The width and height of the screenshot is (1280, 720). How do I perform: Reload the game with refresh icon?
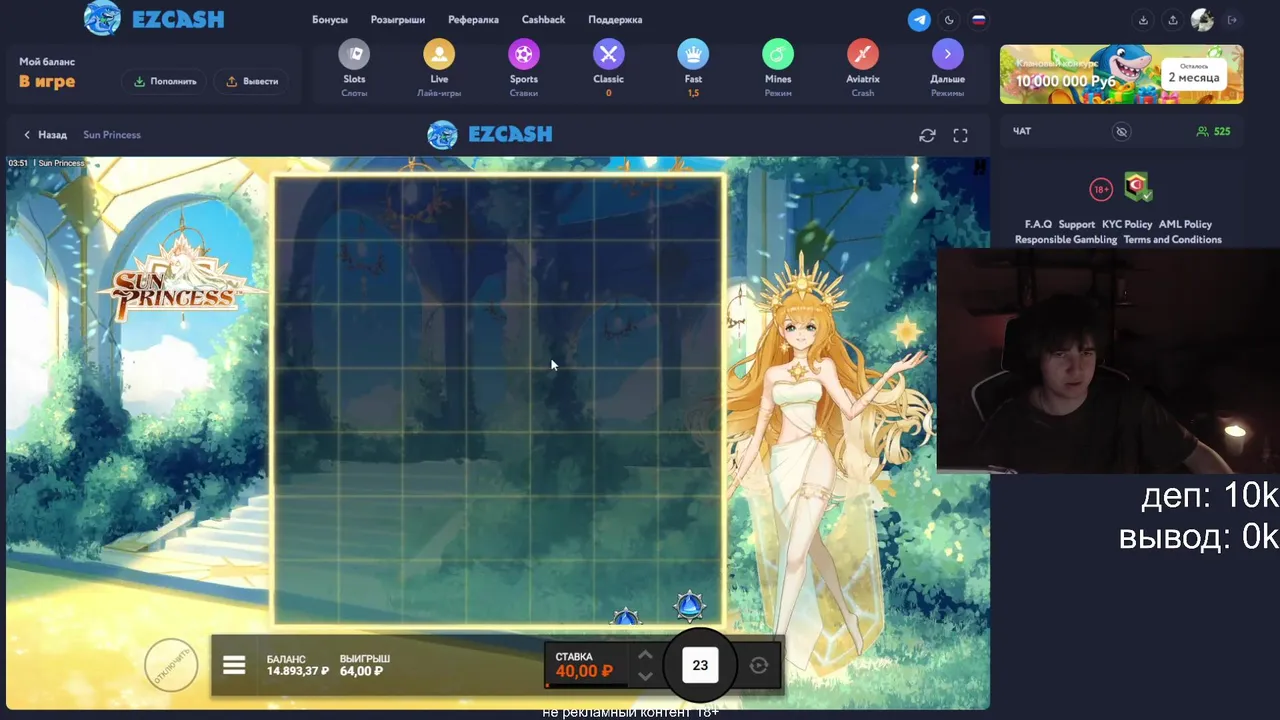click(x=927, y=135)
